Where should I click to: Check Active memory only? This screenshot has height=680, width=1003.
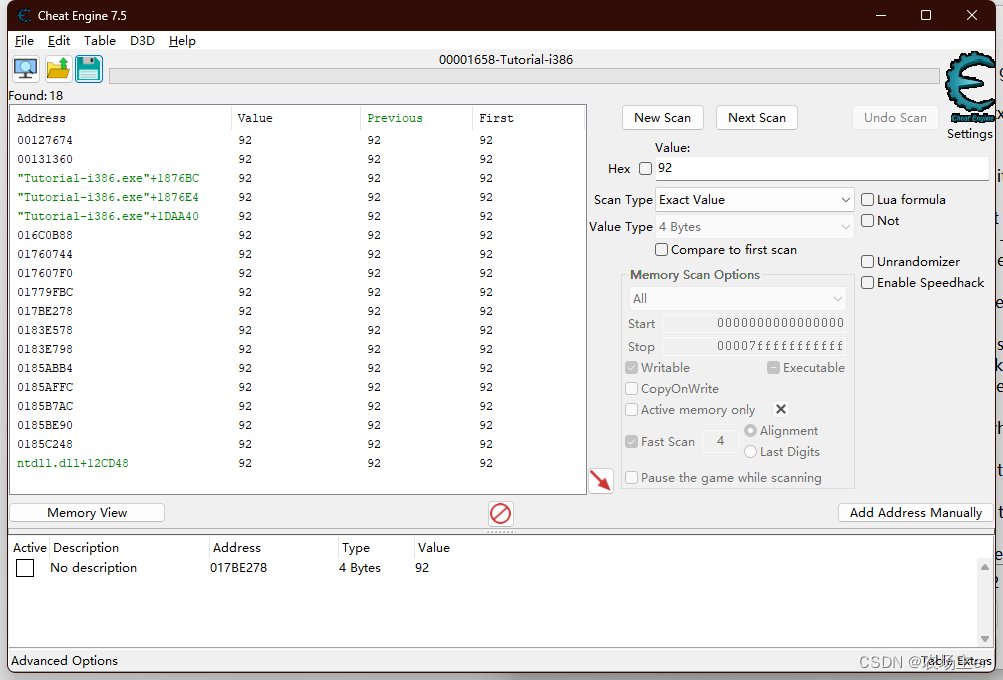click(x=631, y=410)
